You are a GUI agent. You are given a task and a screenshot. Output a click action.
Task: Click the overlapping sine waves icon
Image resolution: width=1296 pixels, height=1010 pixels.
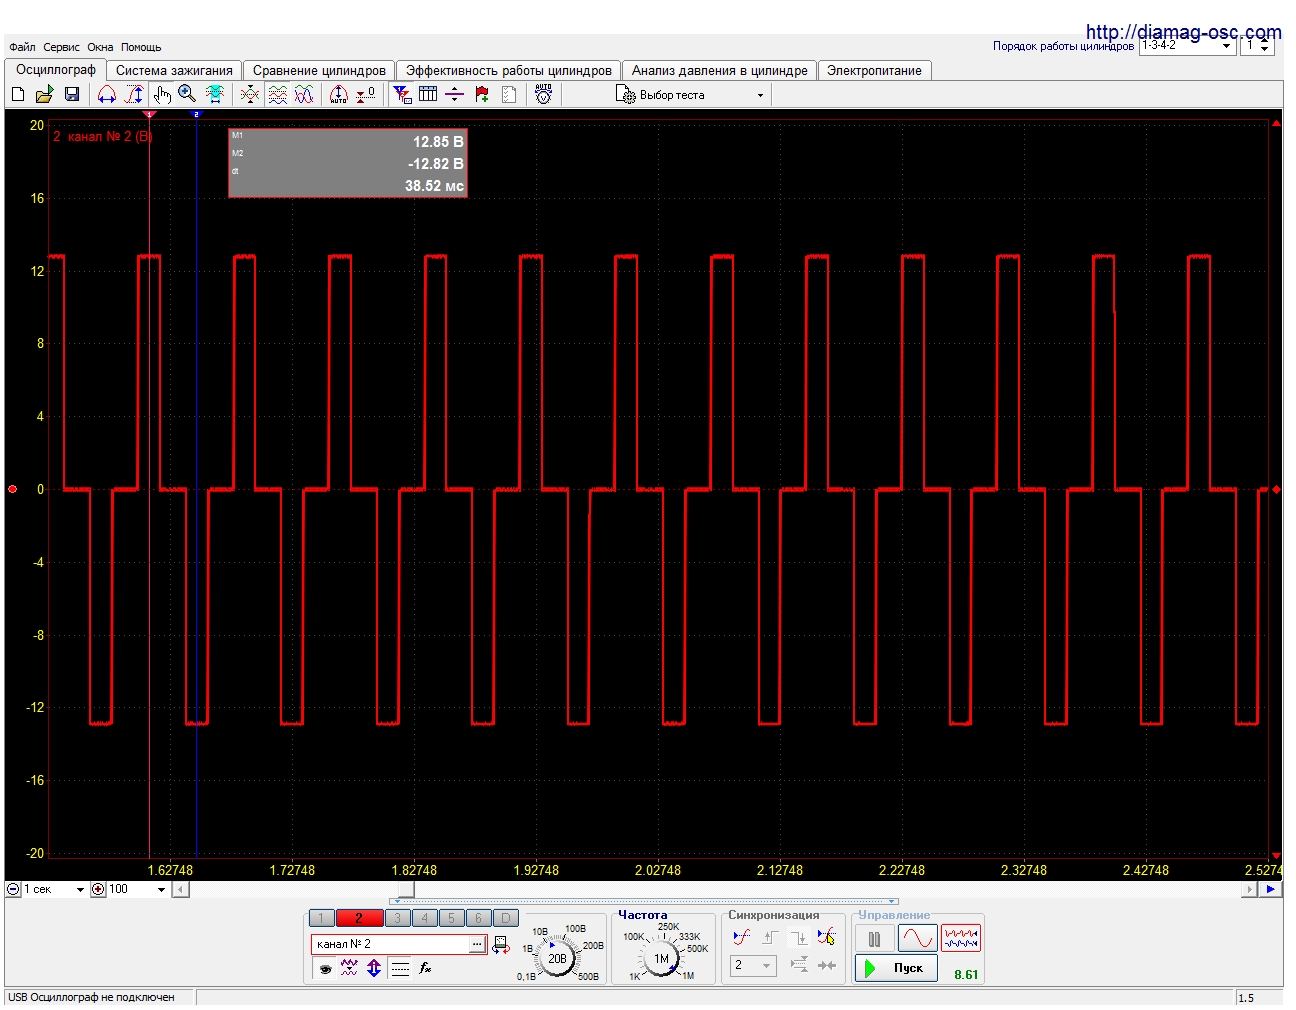click(x=304, y=94)
